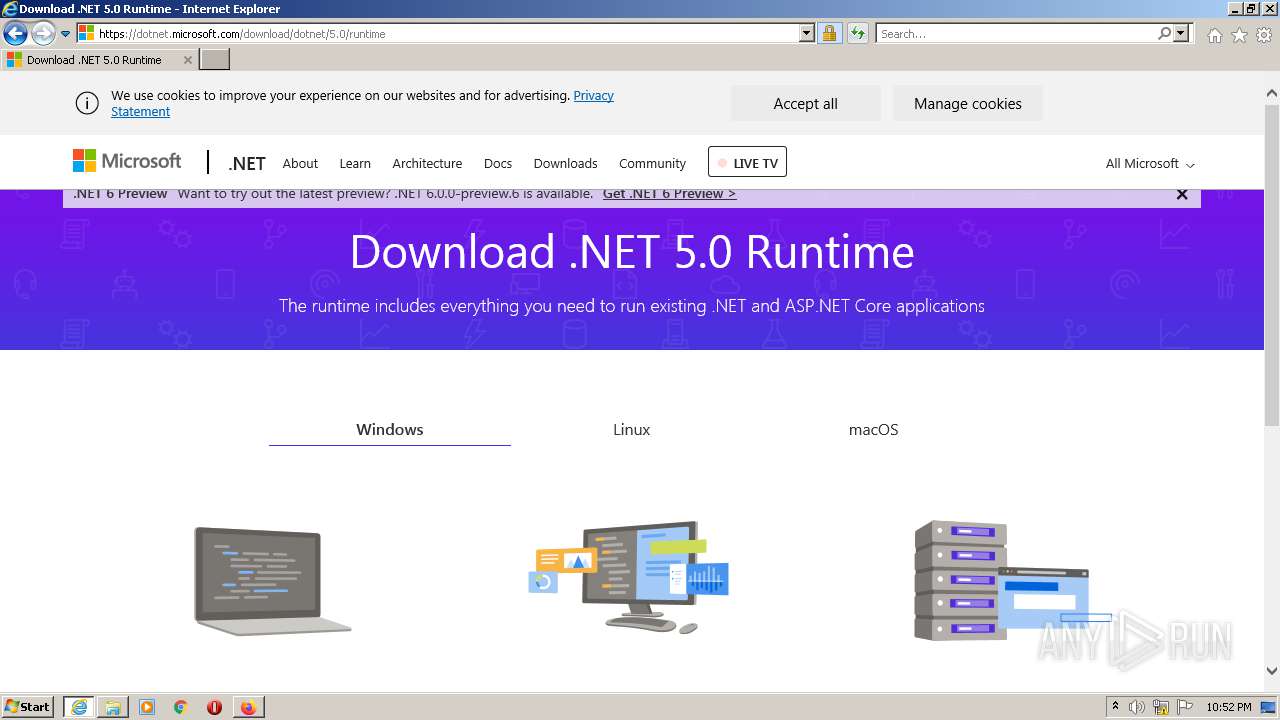This screenshot has height=720, width=1280.
Task: Go forward with the browser Forward arrow
Action: click(42, 34)
